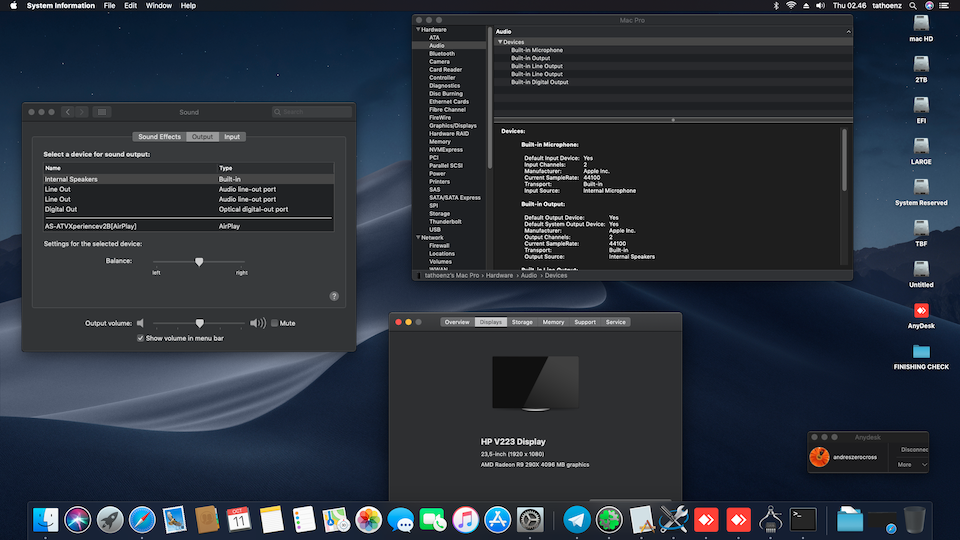Click the Terminal icon in dock
960x540 pixels.
coord(803,520)
